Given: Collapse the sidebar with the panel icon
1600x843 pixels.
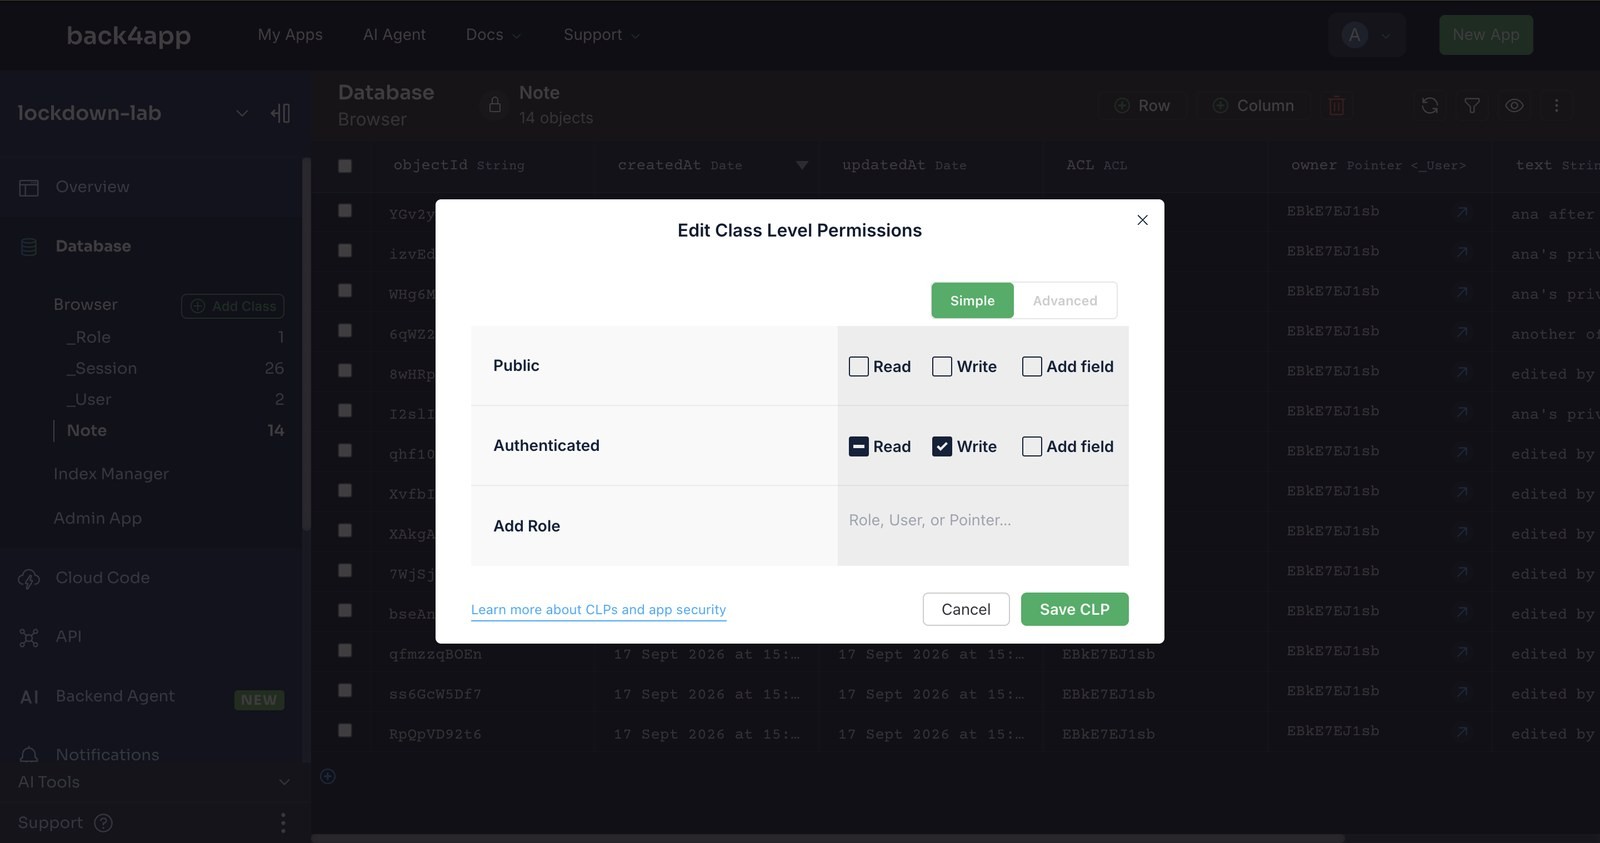Looking at the screenshot, I should pos(281,113).
